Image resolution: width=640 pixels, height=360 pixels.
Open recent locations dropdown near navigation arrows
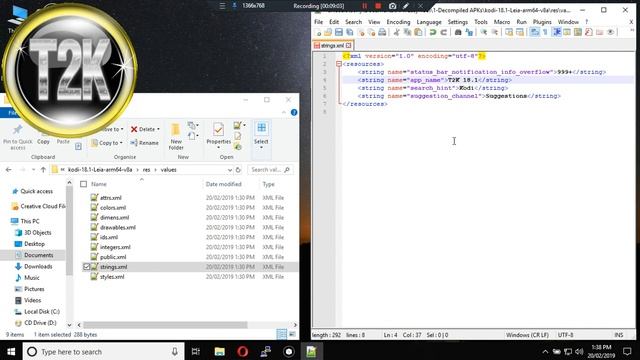pyautogui.click(x=33, y=169)
